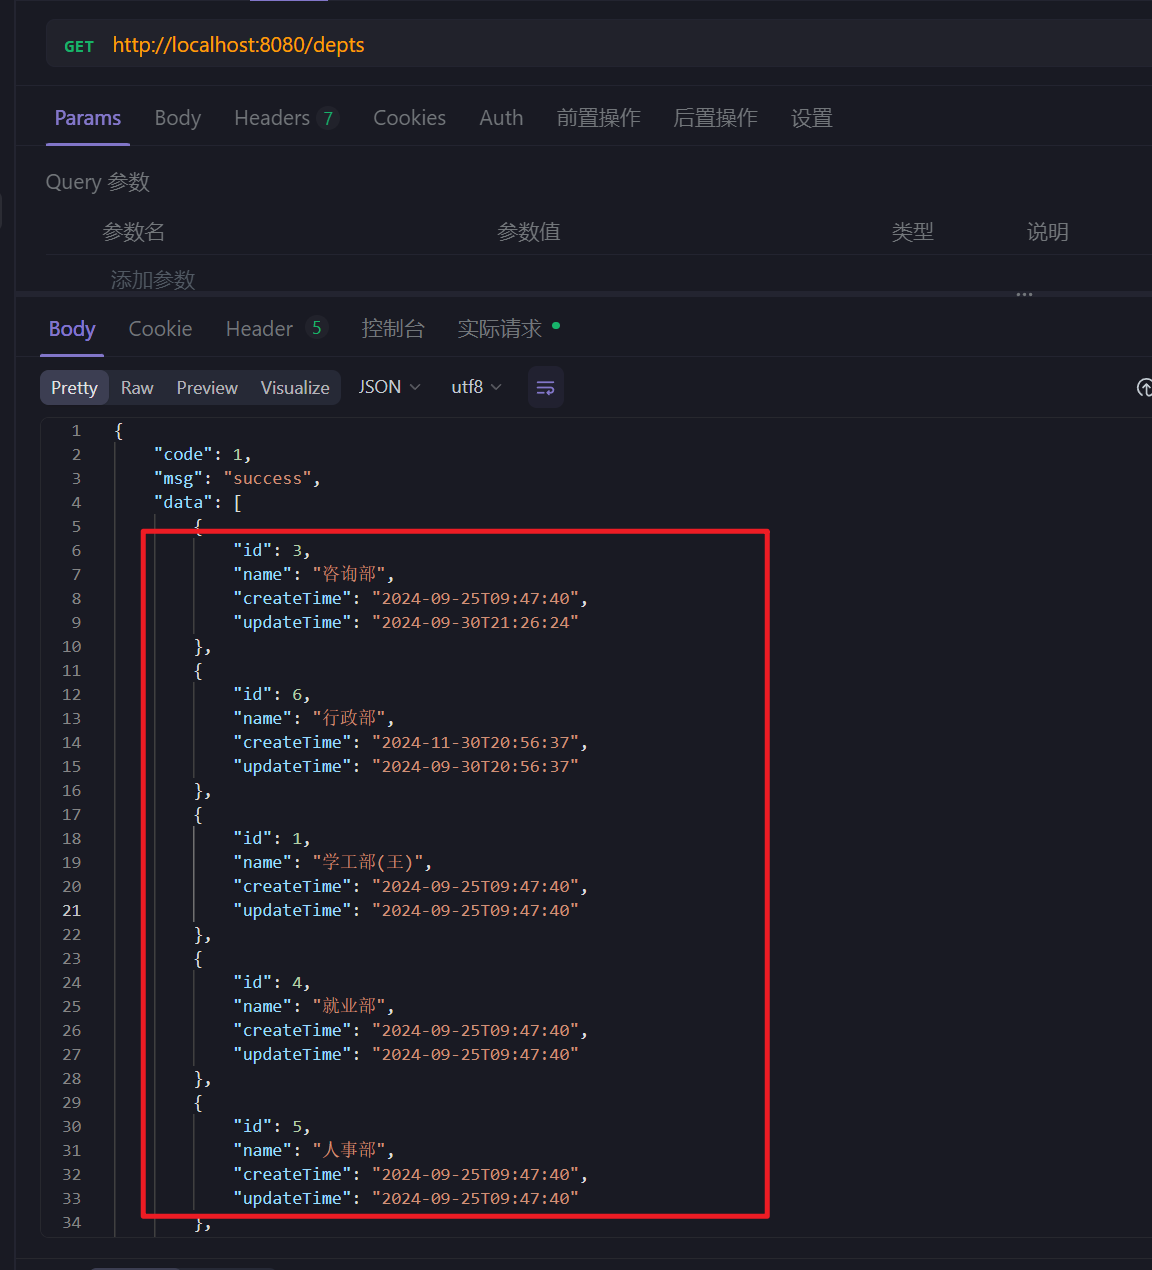
Task: Switch response view to Visualize
Action: click(x=295, y=388)
